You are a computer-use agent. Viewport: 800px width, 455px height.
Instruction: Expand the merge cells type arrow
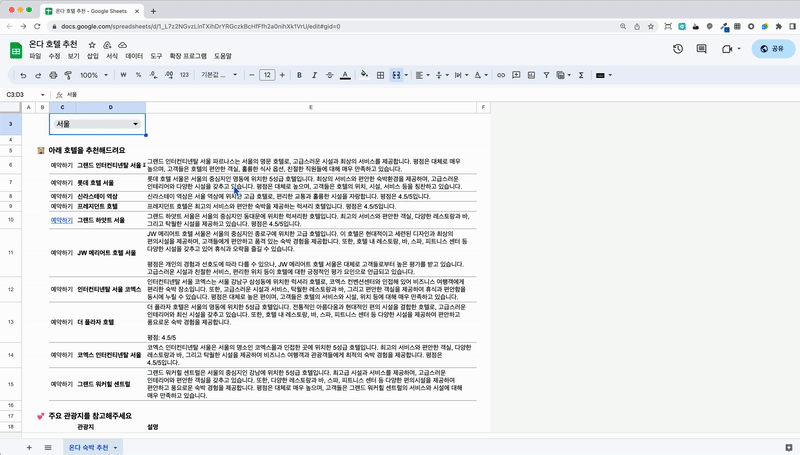(x=406, y=75)
